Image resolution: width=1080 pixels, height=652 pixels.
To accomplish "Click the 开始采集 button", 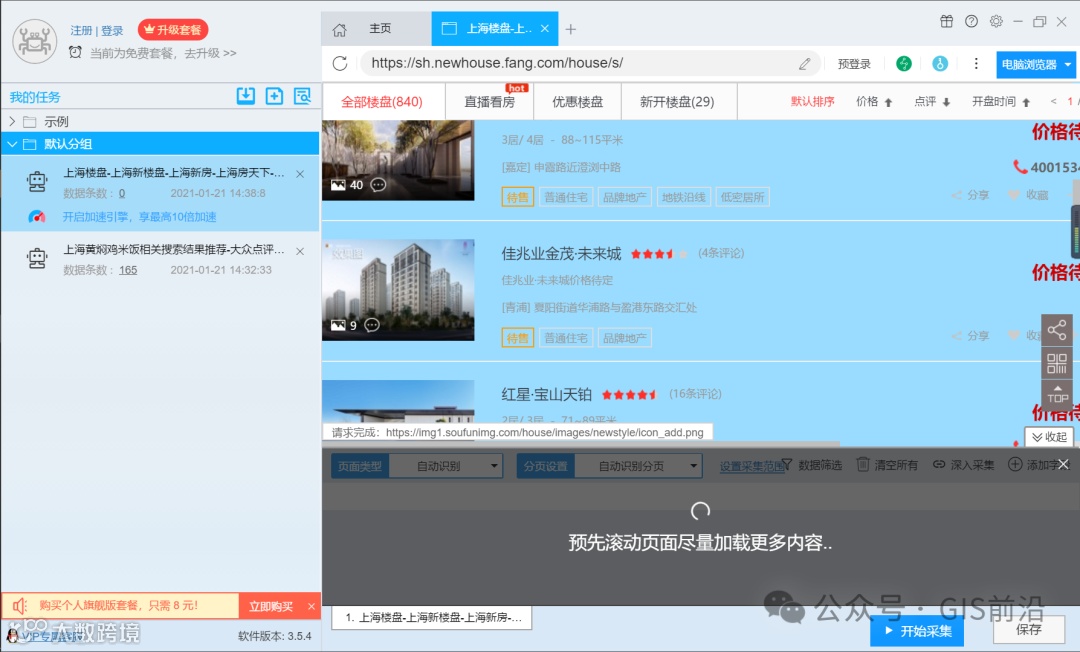I will click(x=917, y=631).
